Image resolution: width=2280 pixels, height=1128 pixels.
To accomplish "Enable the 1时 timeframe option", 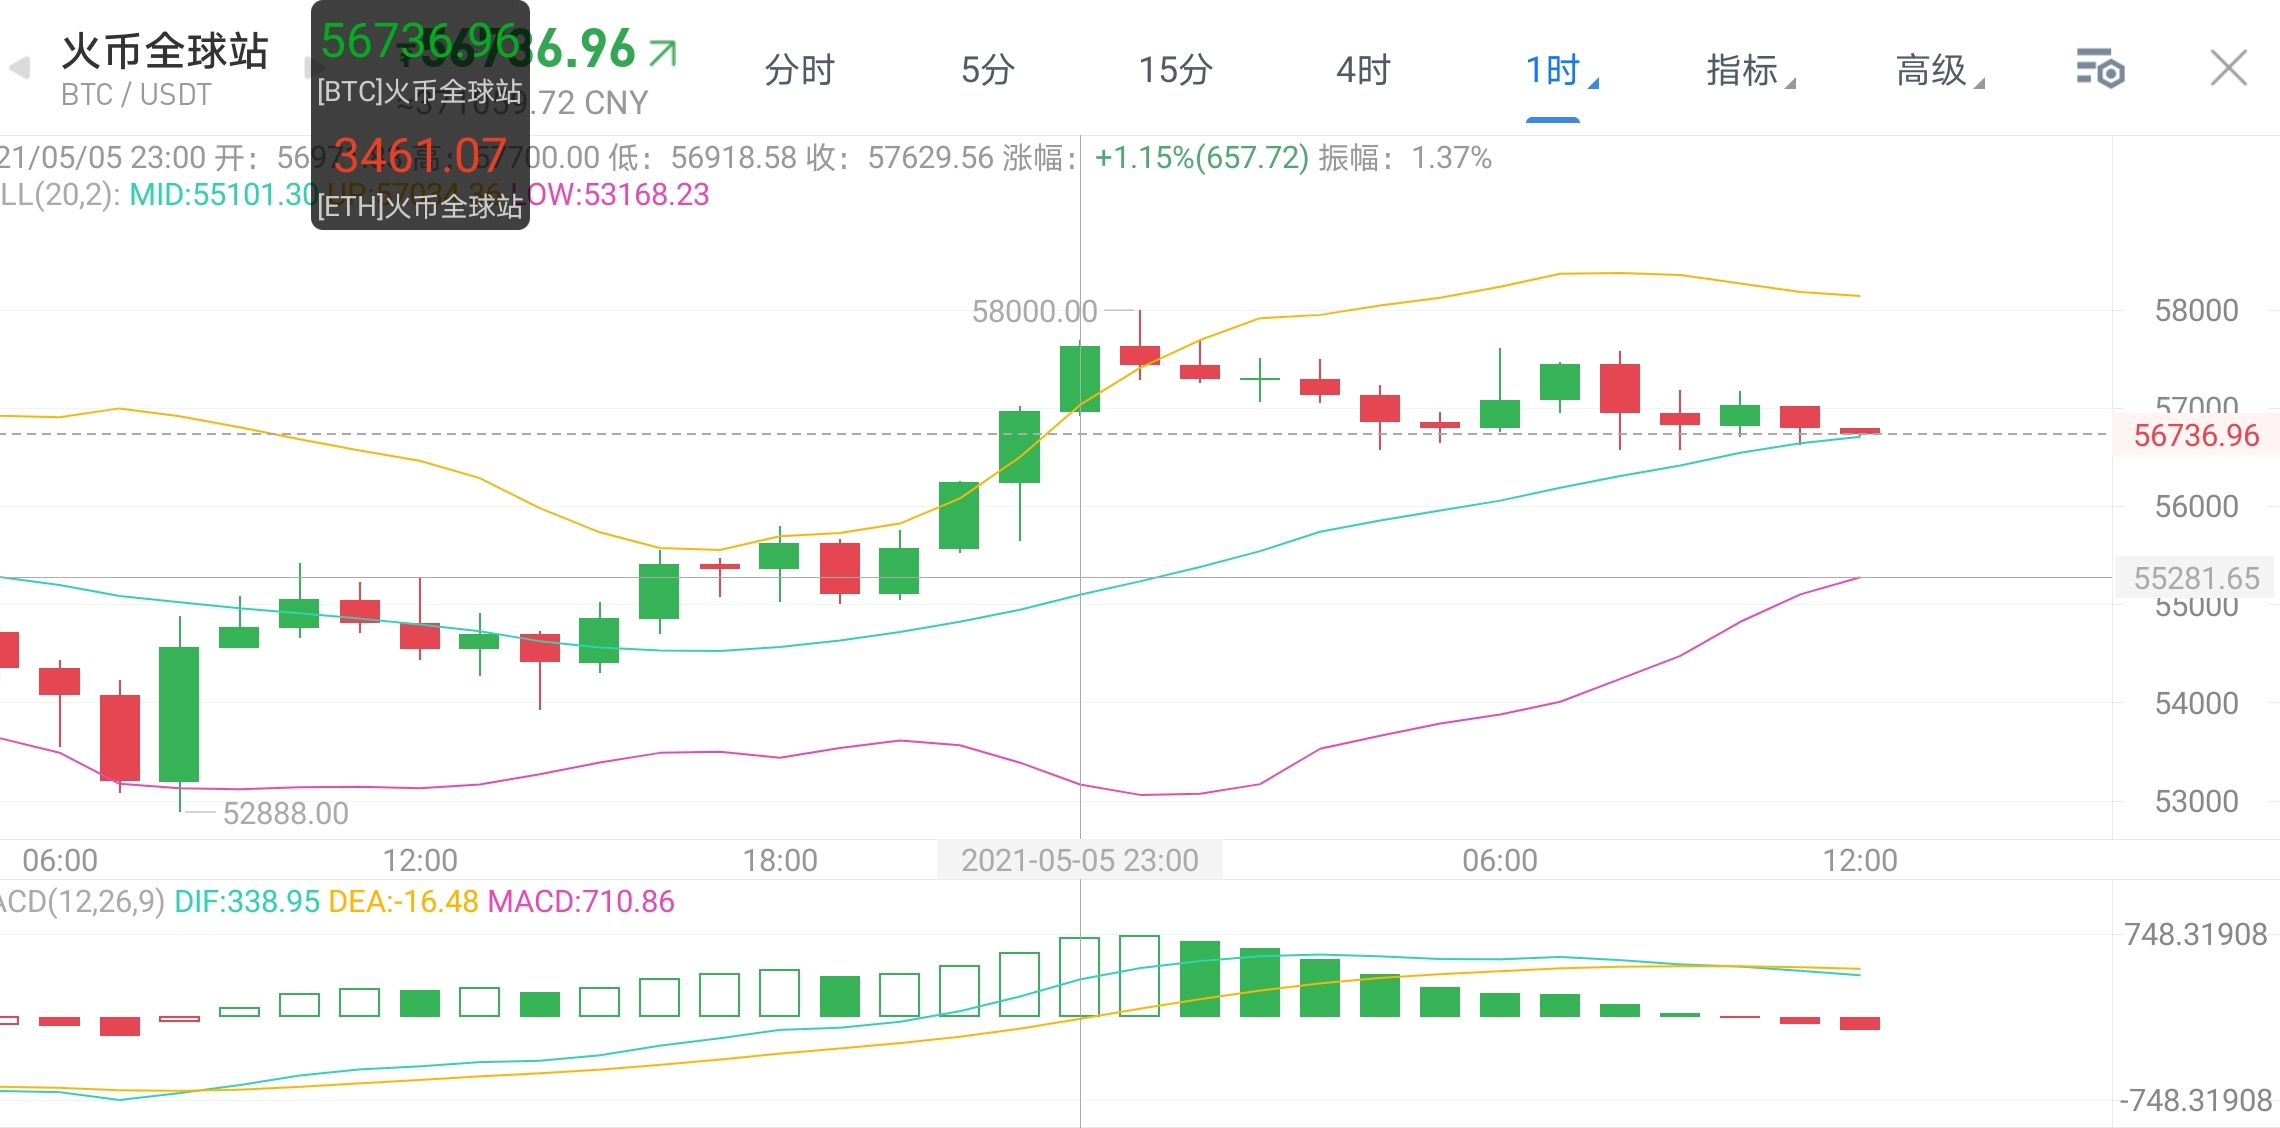I will pos(1553,70).
